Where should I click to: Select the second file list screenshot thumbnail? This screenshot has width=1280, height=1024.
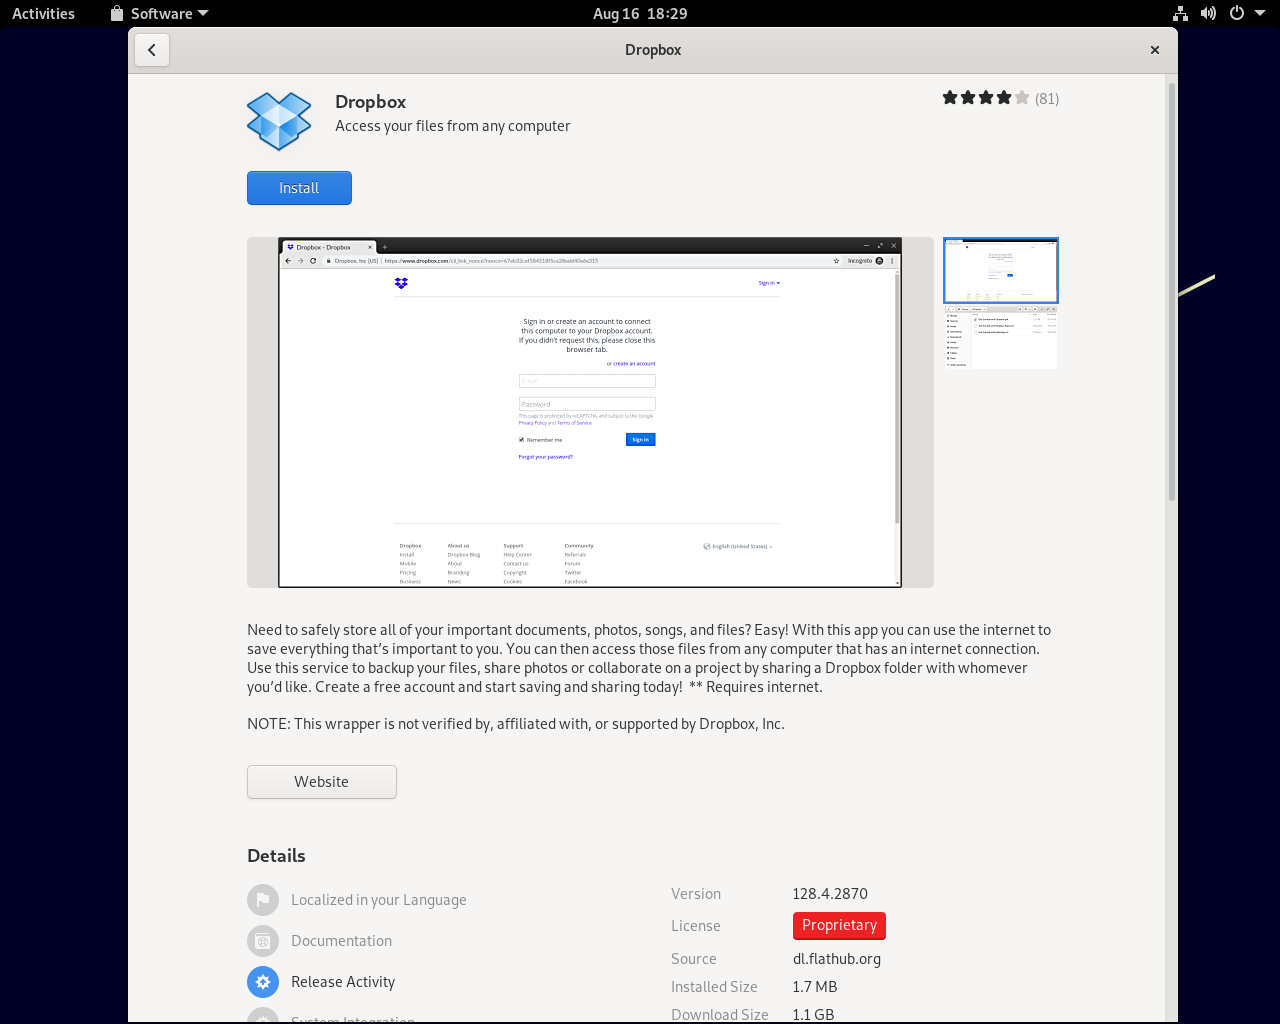(1001, 337)
